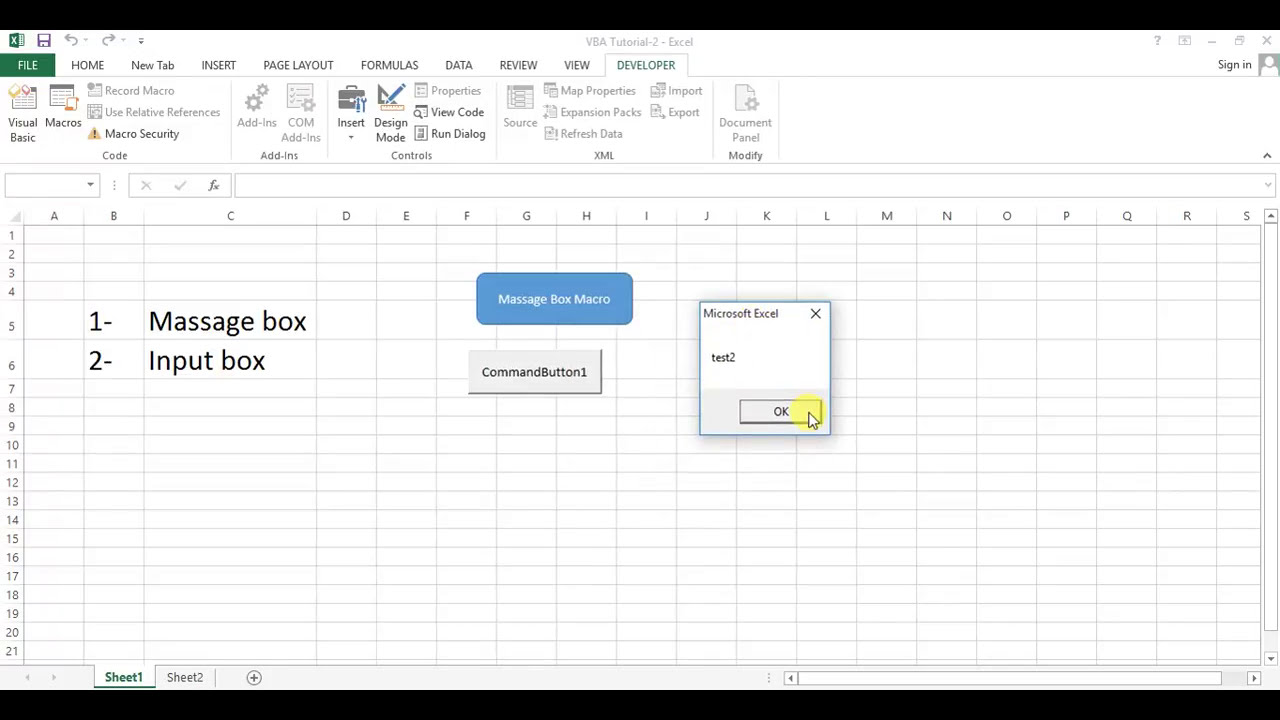The height and width of the screenshot is (720, 1280).
Task: Click the formula bar input field
Action: [x=747, y=185]
